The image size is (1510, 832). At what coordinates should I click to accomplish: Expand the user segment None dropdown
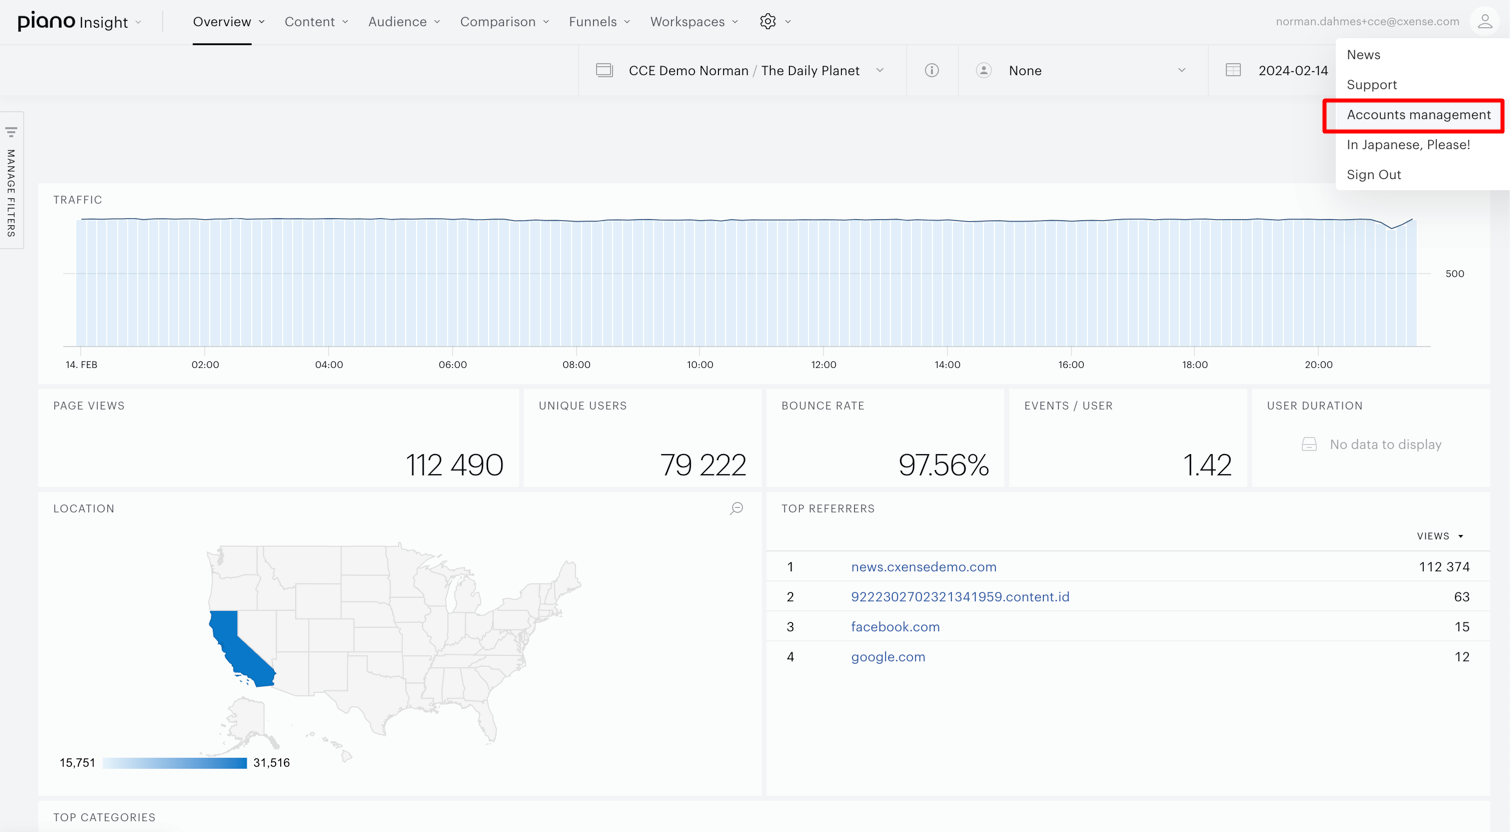(x=1083, y=70)
